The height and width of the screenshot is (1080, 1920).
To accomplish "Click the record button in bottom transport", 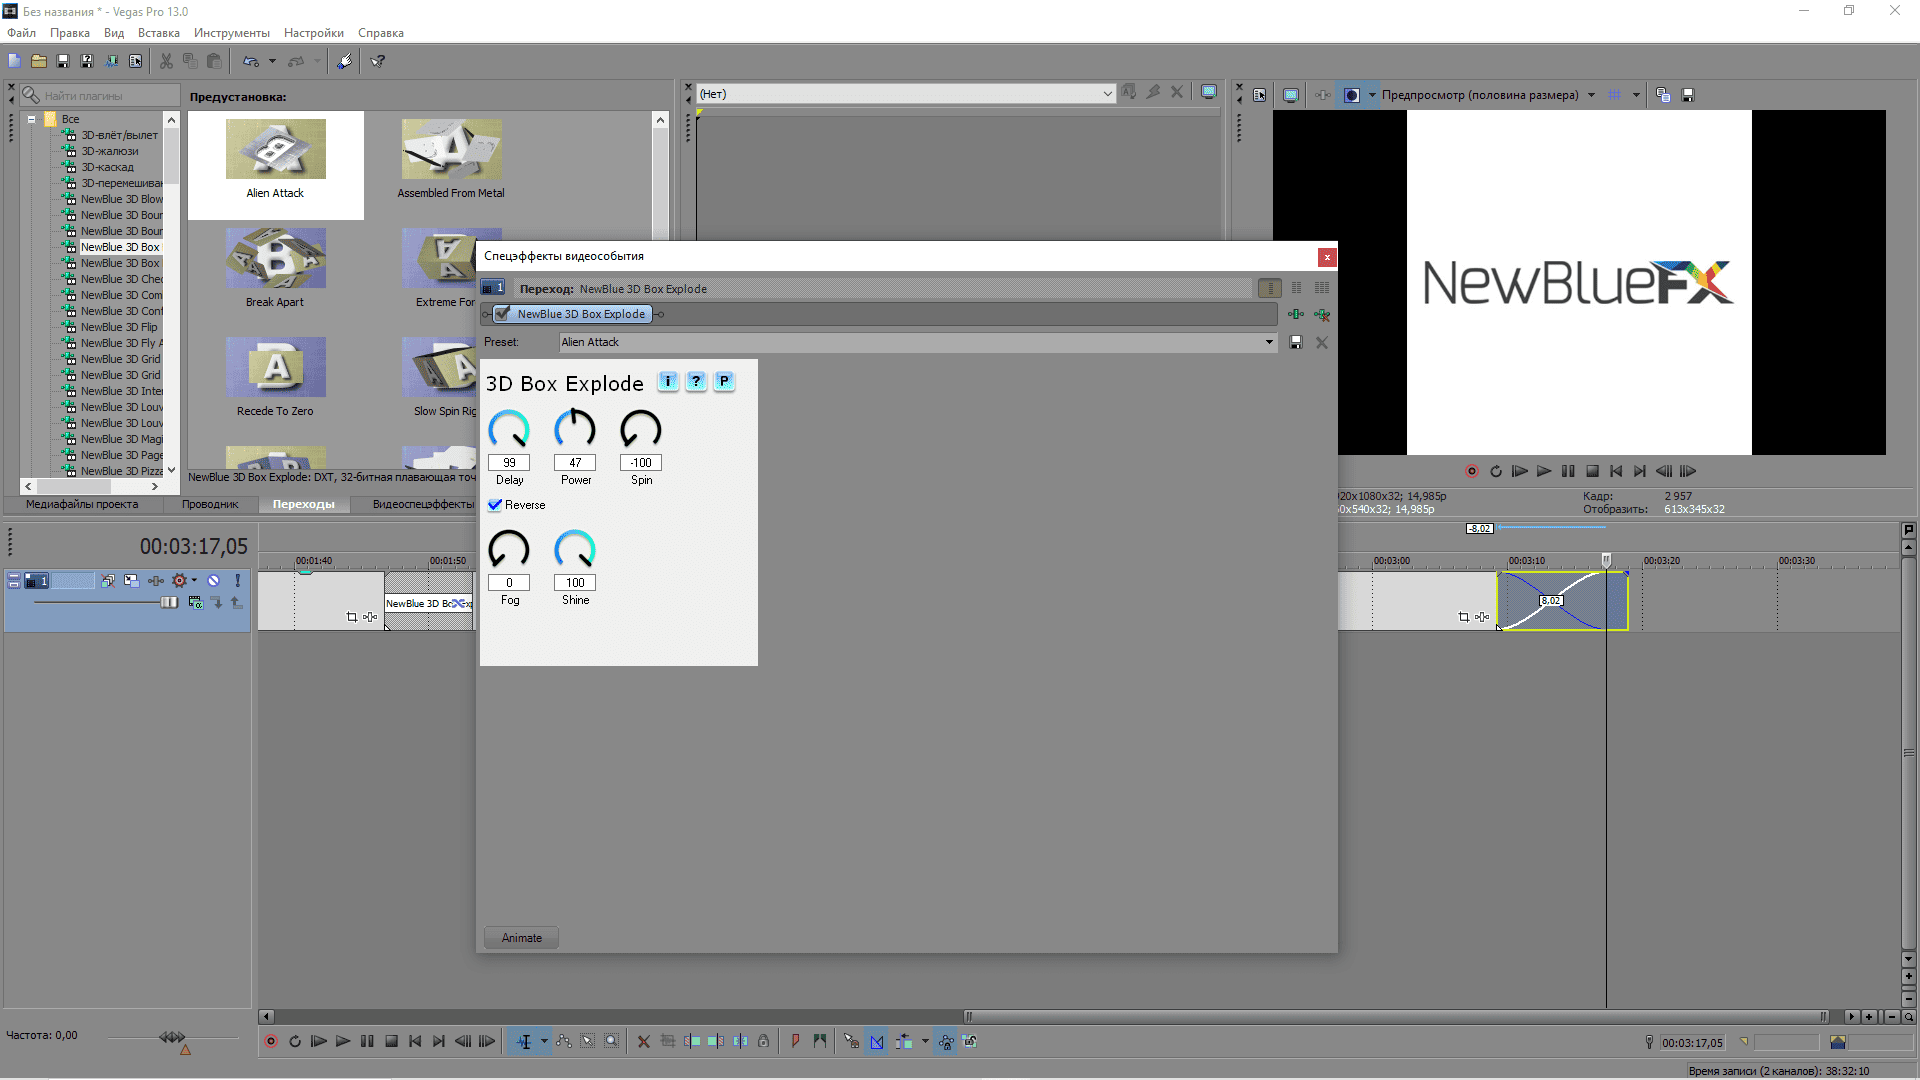I will point(271,1041).
